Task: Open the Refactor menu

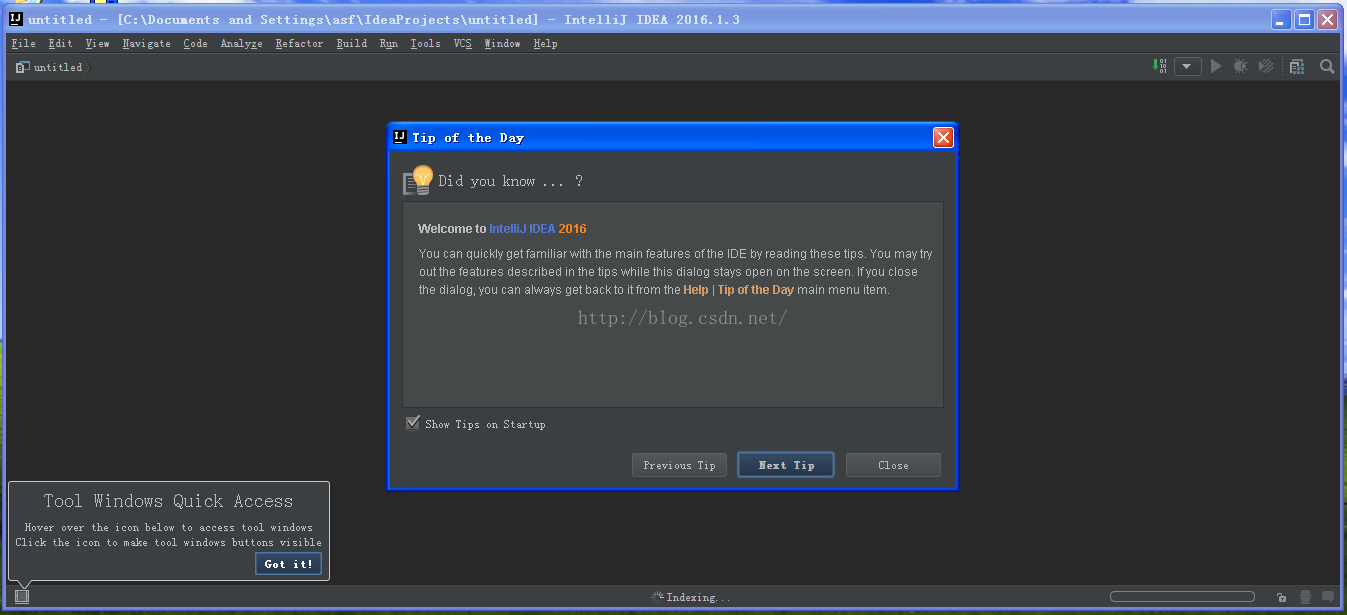Action: (299, 43)
